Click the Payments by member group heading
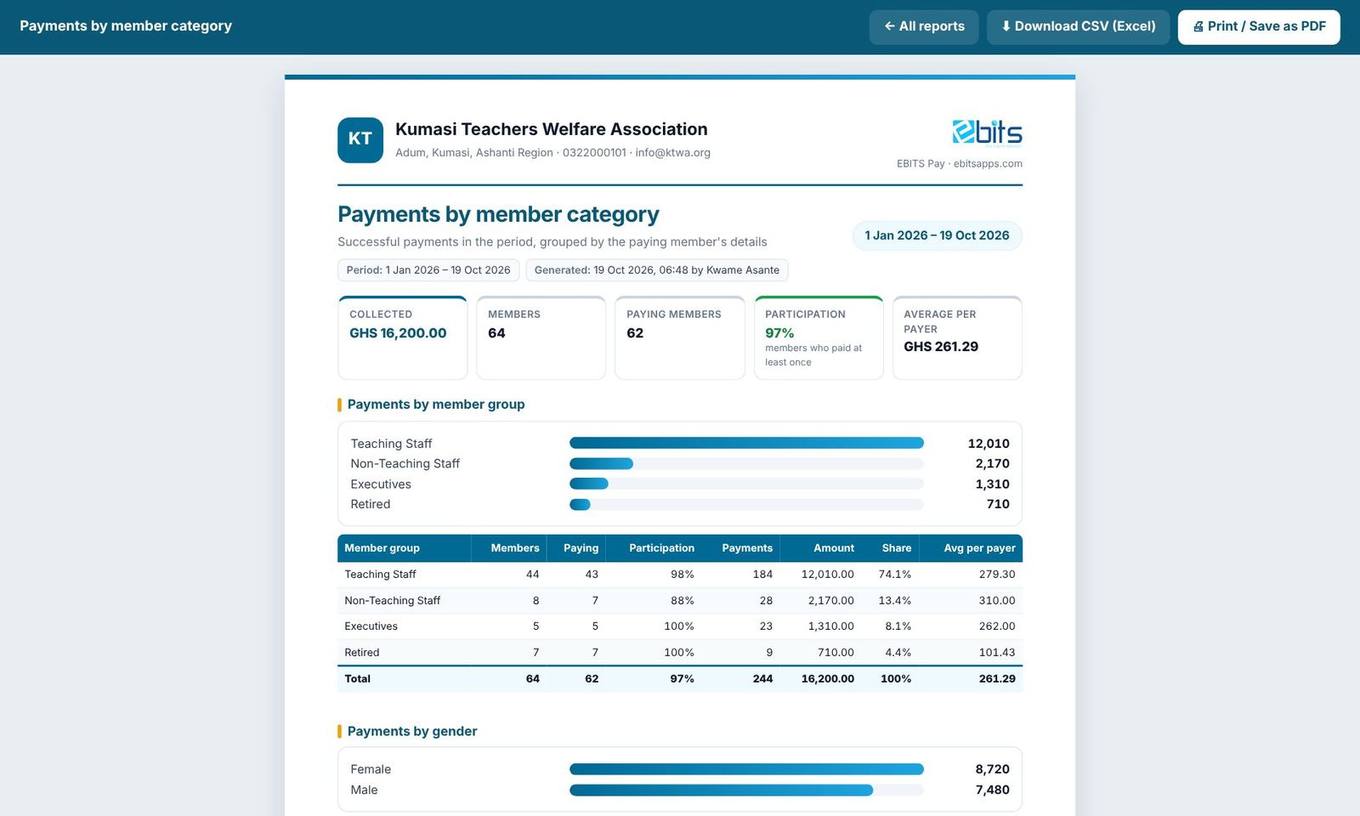Viewport: 1360px width, 816px height. [436, 405]
